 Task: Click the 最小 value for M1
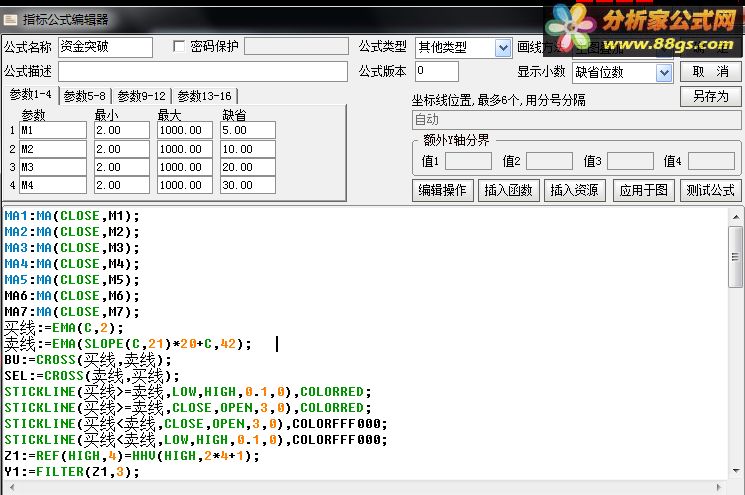(x=122, y=130)
